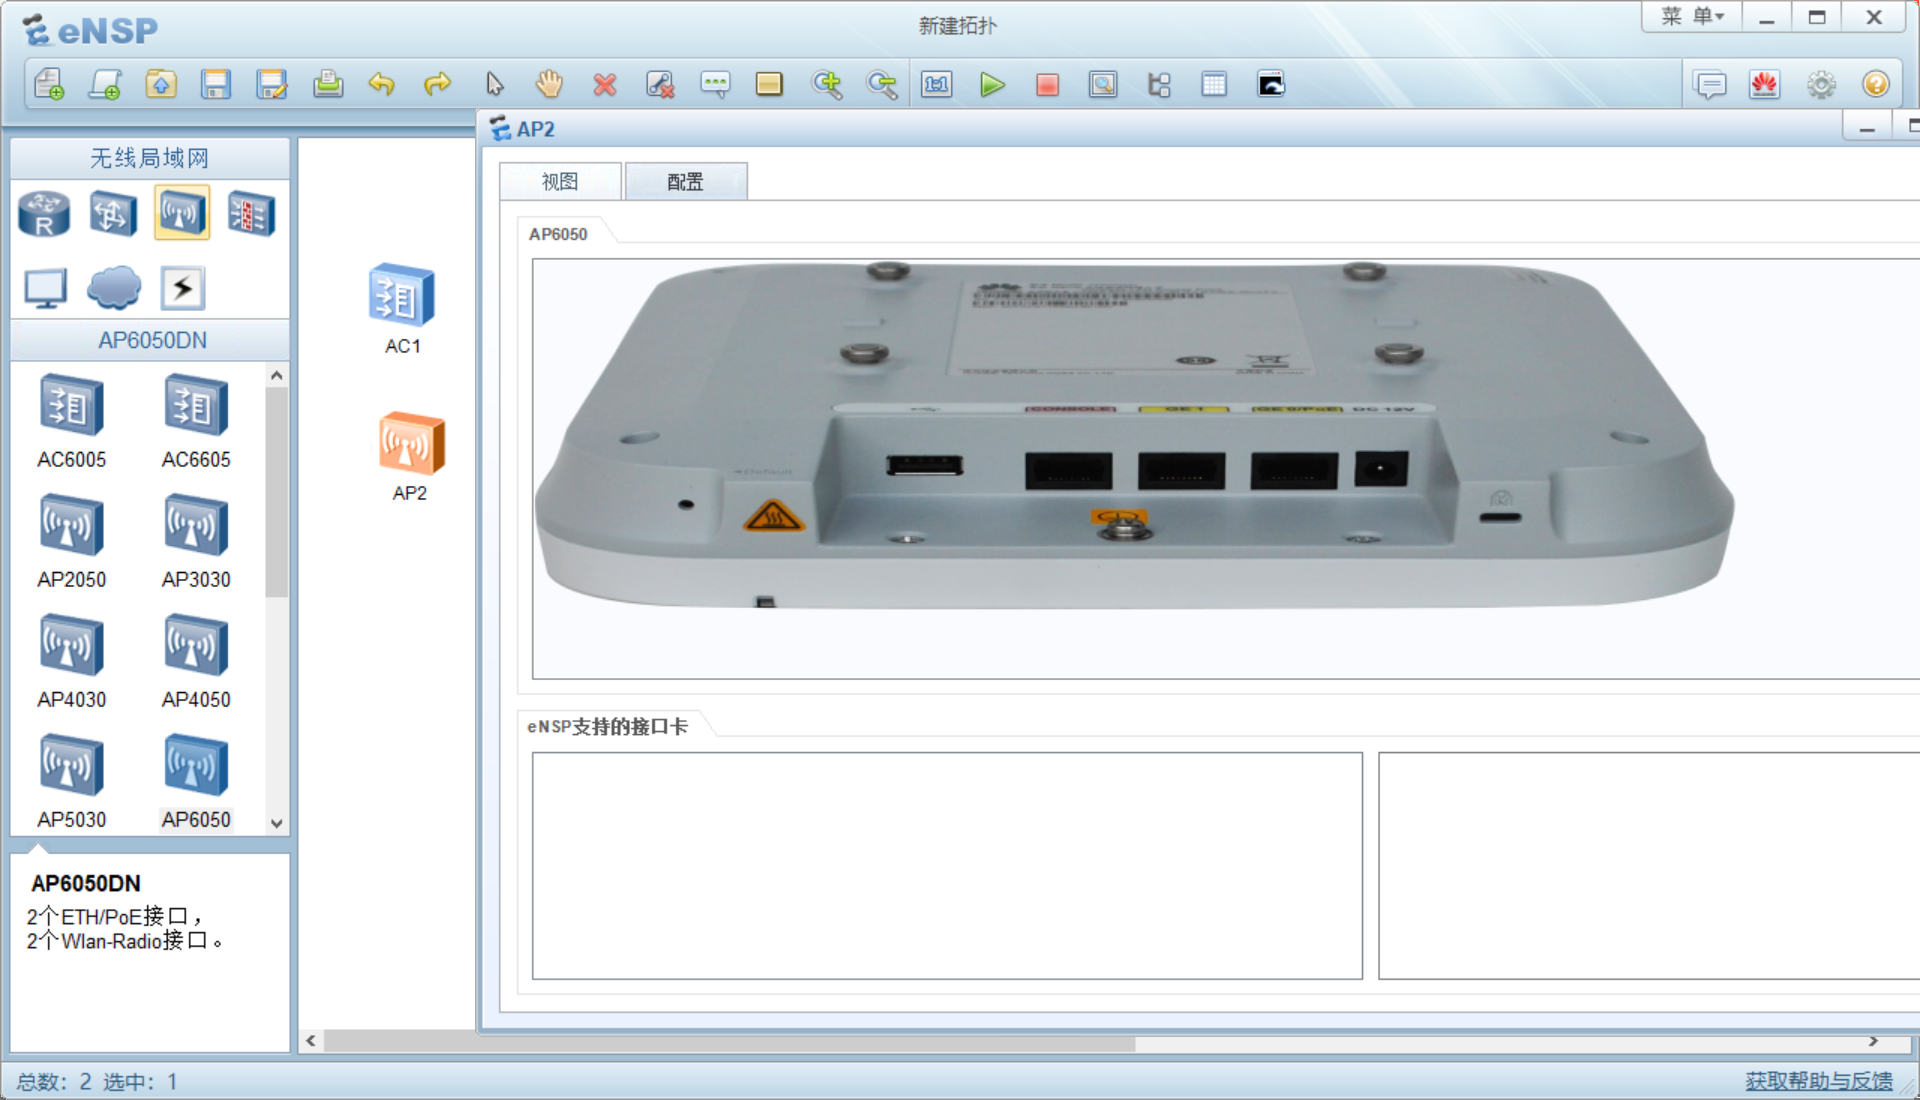1920x1100 pixels.
Task: Select the pointer arrow tool
Action: point(494,84)
